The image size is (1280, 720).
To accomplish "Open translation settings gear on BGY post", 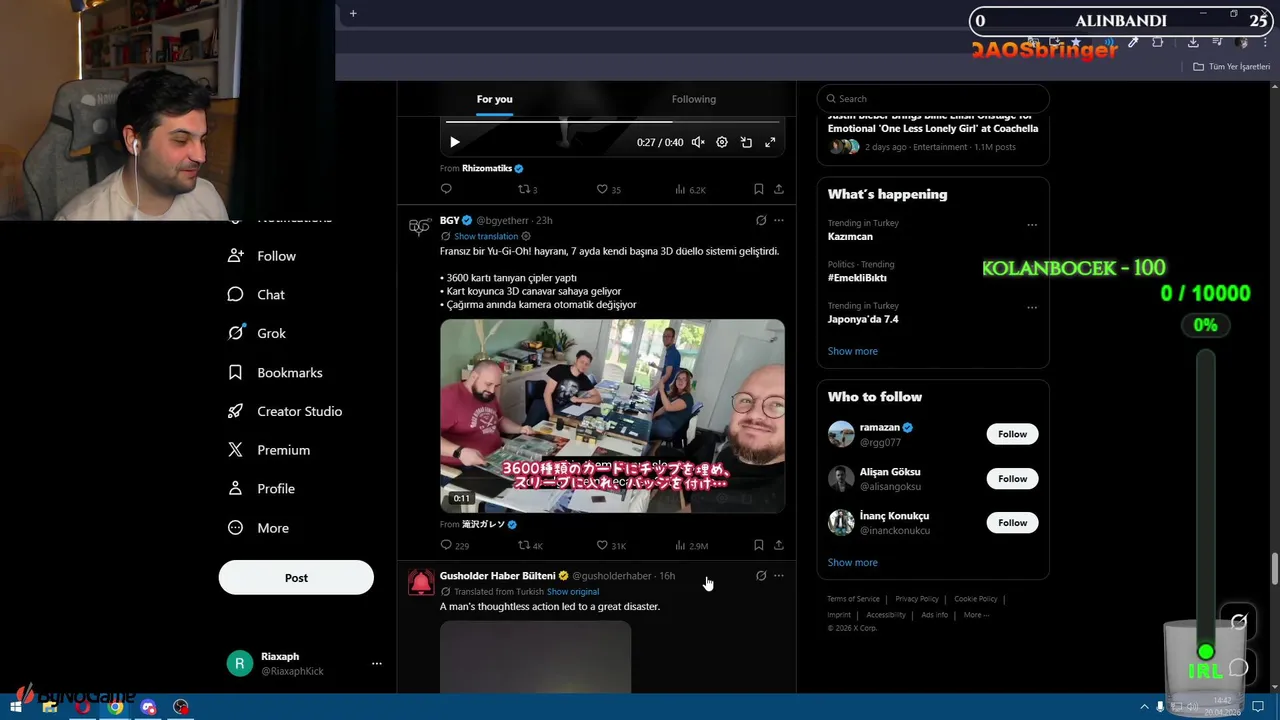I will pyautogui.click(x=526, y=236).
